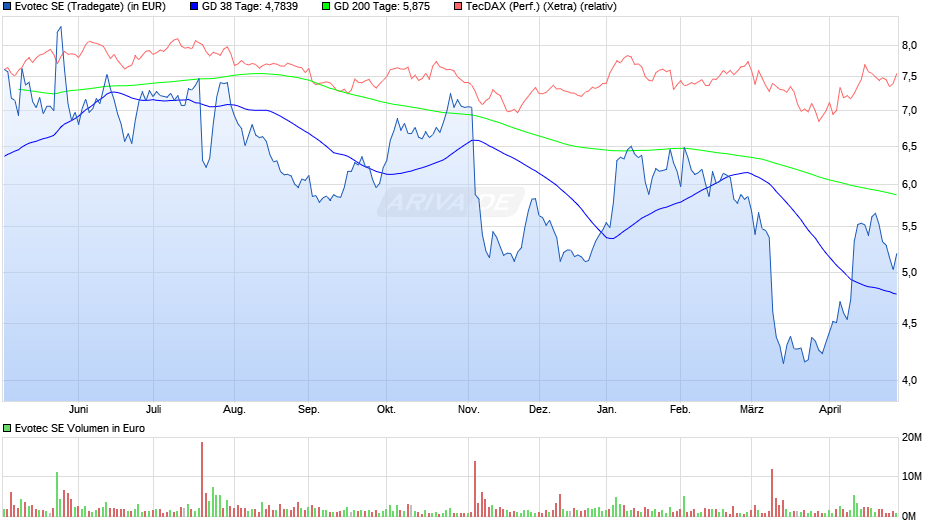Viewport: 940px width, 526px height.
Task: Click the Aug. month label on axis
Action: [x=234, y=410]
